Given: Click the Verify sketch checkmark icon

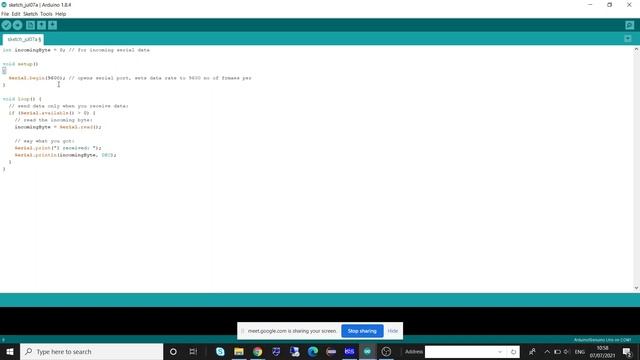Looking at the screenshot, I should click(6, 25).
